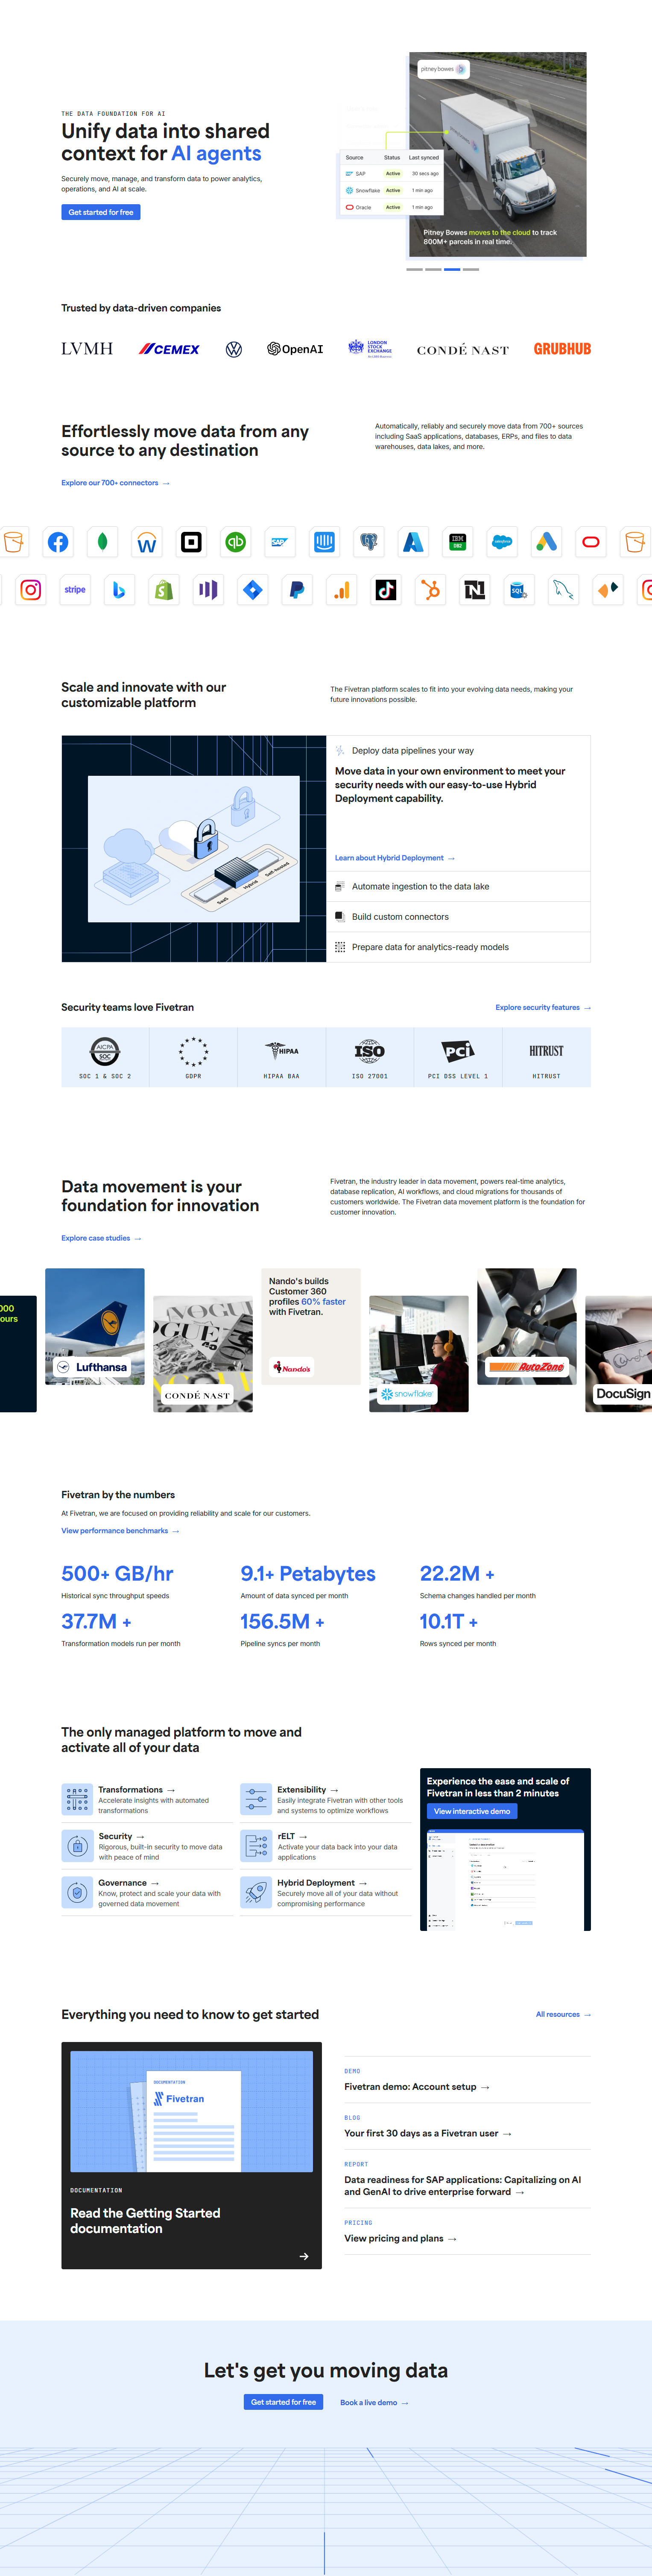Select the MongoDB leaf connector icon
This screenshot has height=2576, width=652.
102,542
